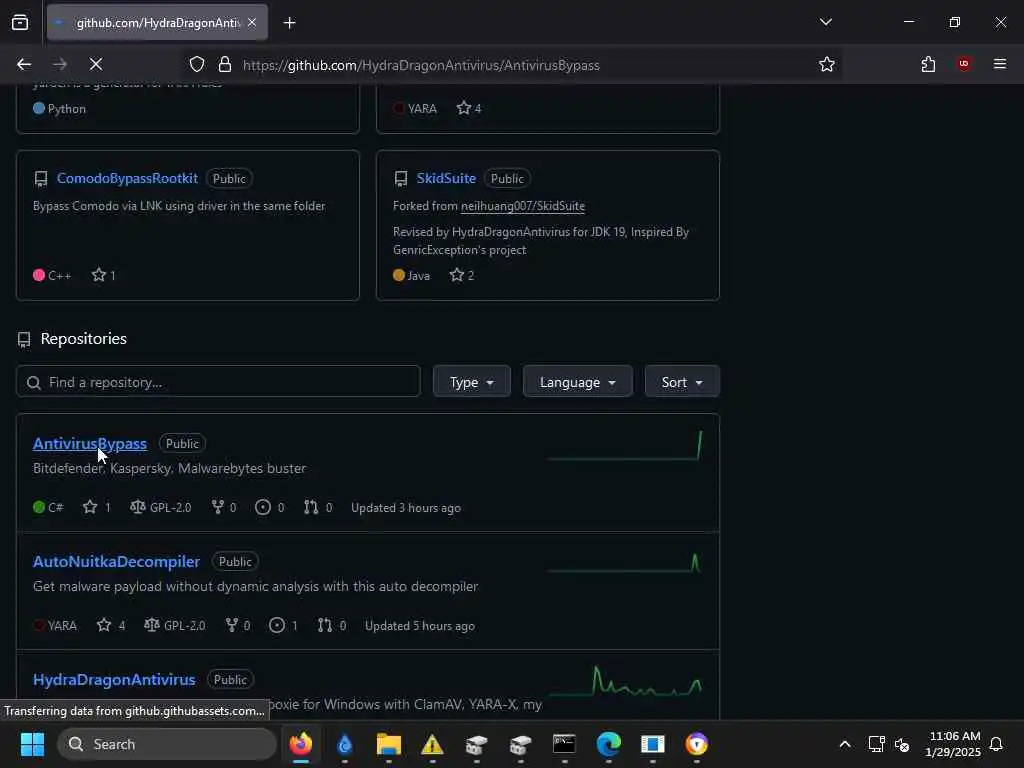Screen dimensions: 1024x768
Task: Open the Sort dropdown
Action: tap(682, 382)
